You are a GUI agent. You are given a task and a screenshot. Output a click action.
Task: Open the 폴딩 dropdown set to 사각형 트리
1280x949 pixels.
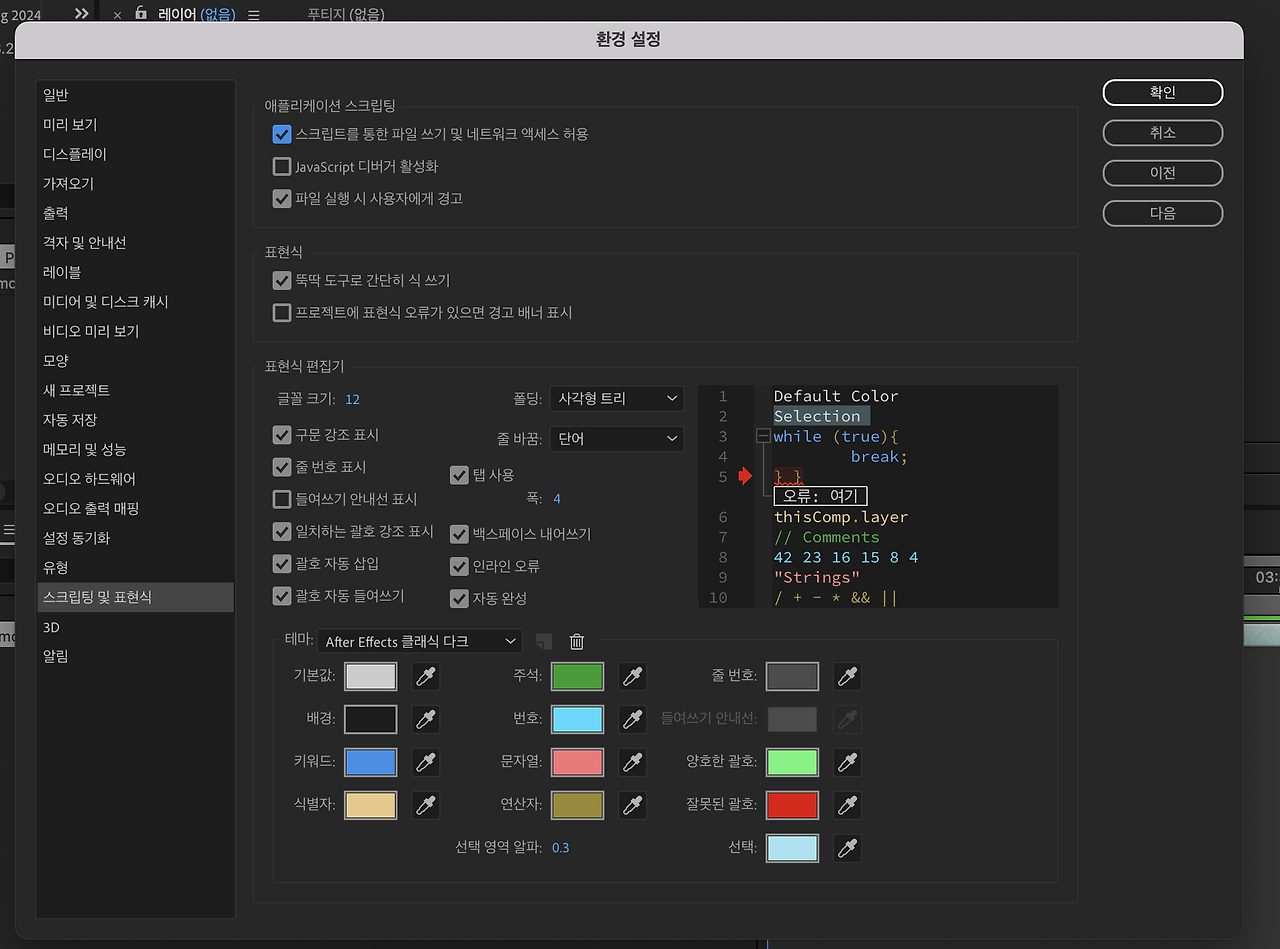coord(616,398)
